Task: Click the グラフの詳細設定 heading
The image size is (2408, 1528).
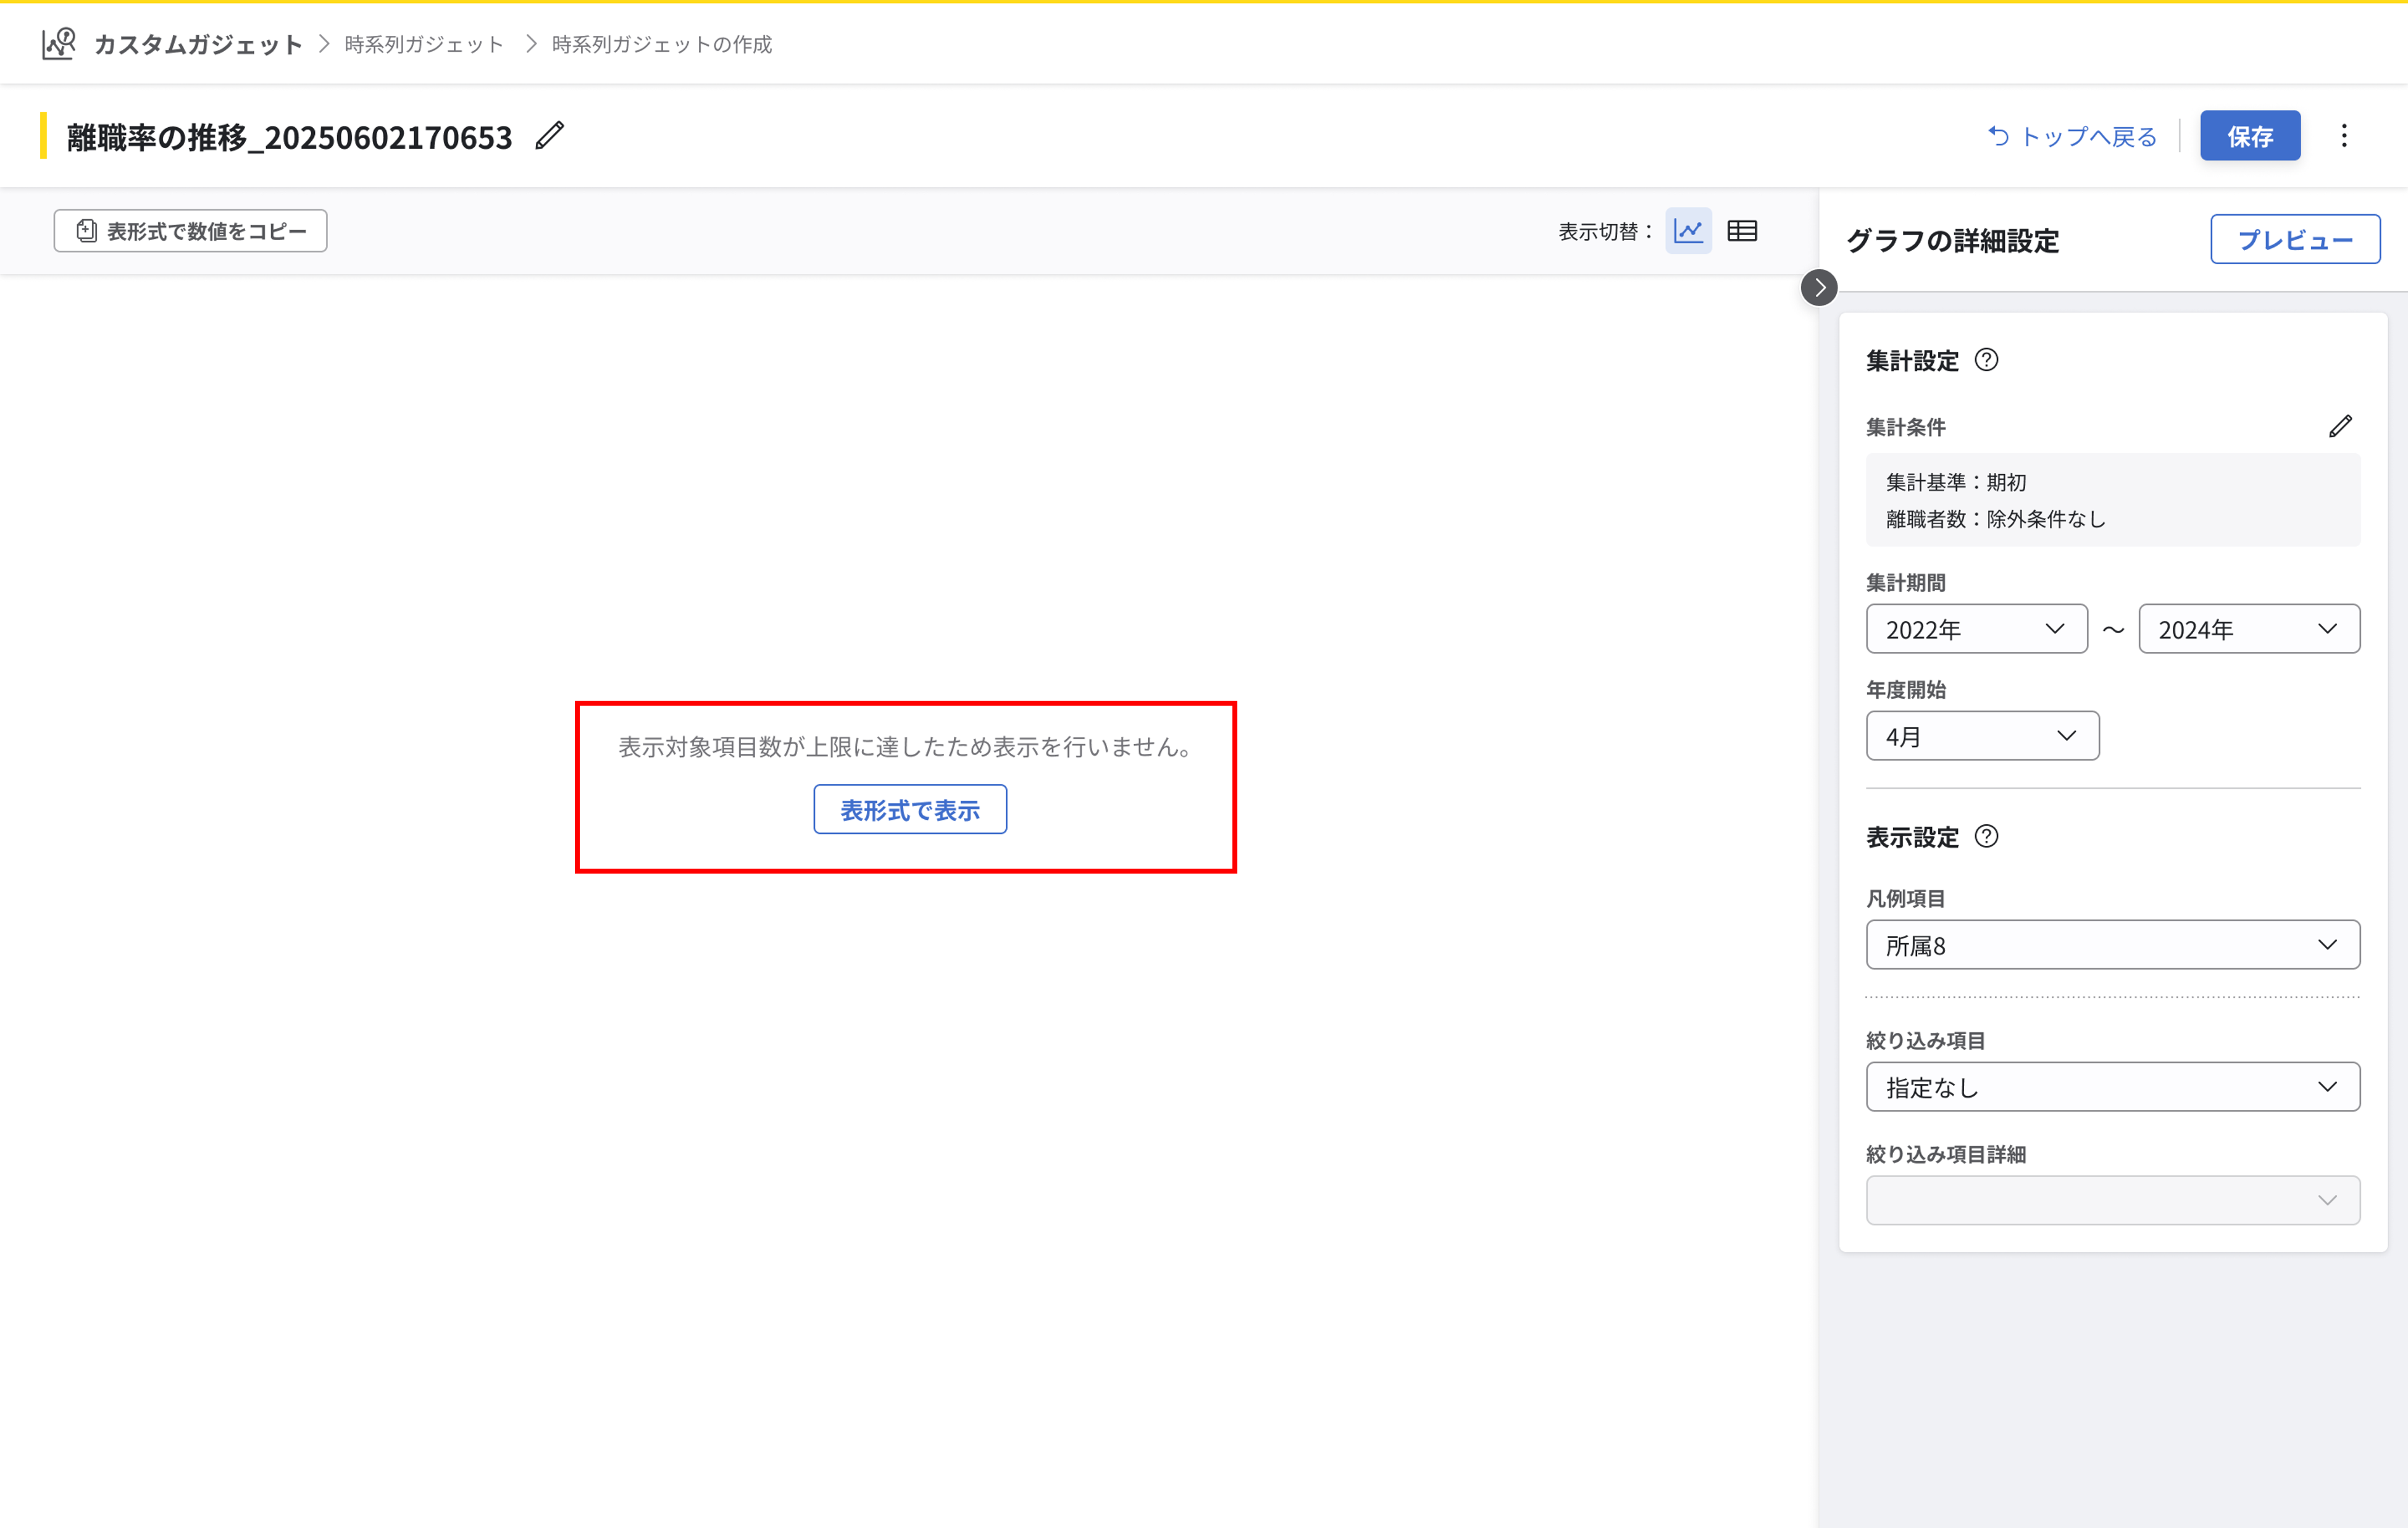Action: tap(1952, 240)
